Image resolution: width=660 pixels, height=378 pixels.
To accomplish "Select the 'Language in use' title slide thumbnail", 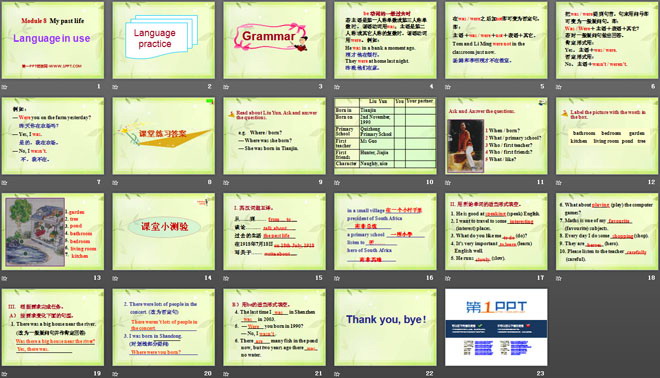I will [53, 40].
